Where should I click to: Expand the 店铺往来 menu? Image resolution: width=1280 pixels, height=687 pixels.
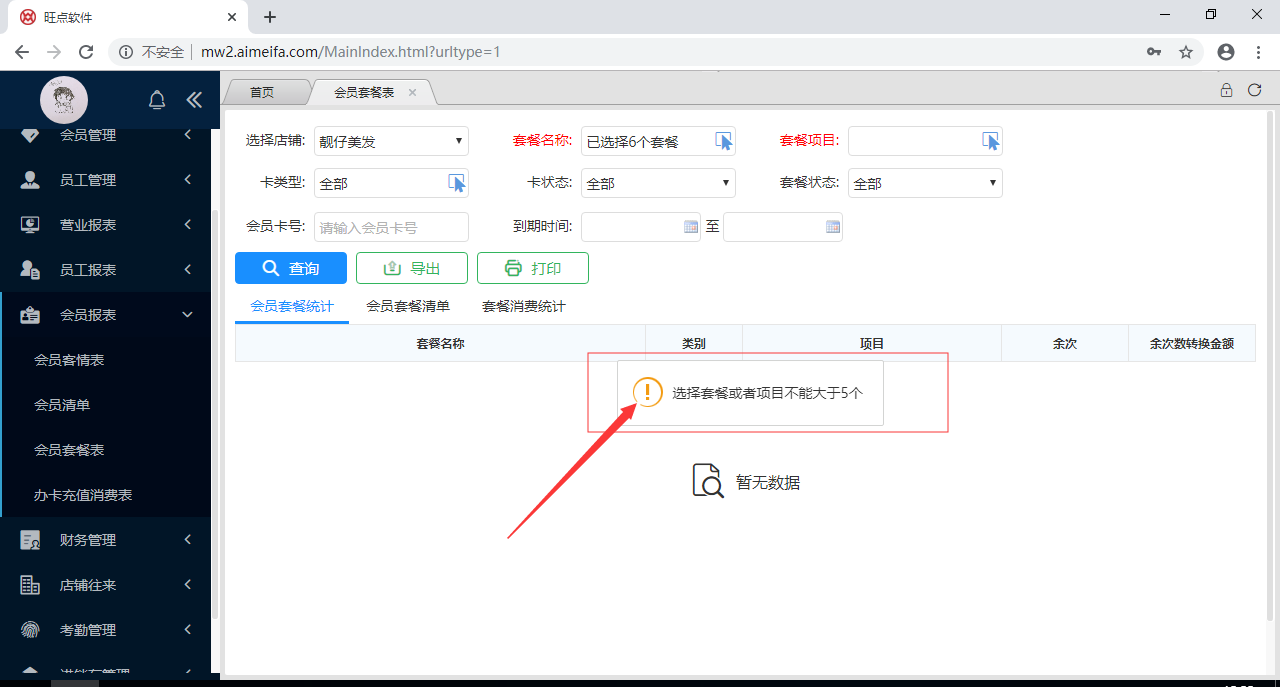coord(188,585)
